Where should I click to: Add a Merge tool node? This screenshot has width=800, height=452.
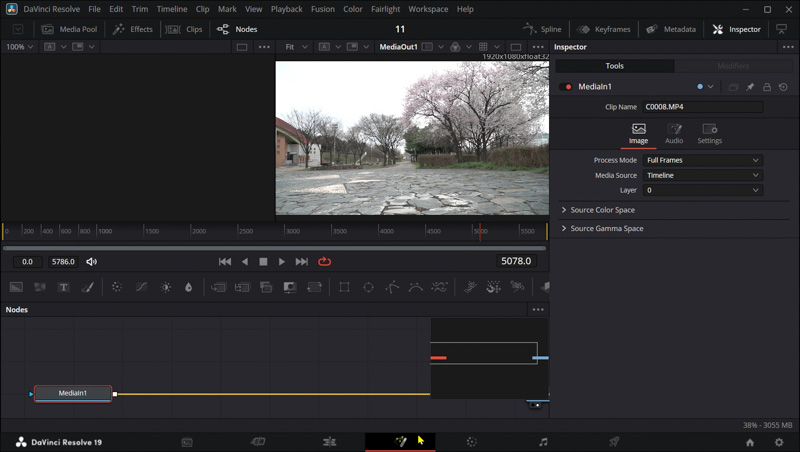218,287
